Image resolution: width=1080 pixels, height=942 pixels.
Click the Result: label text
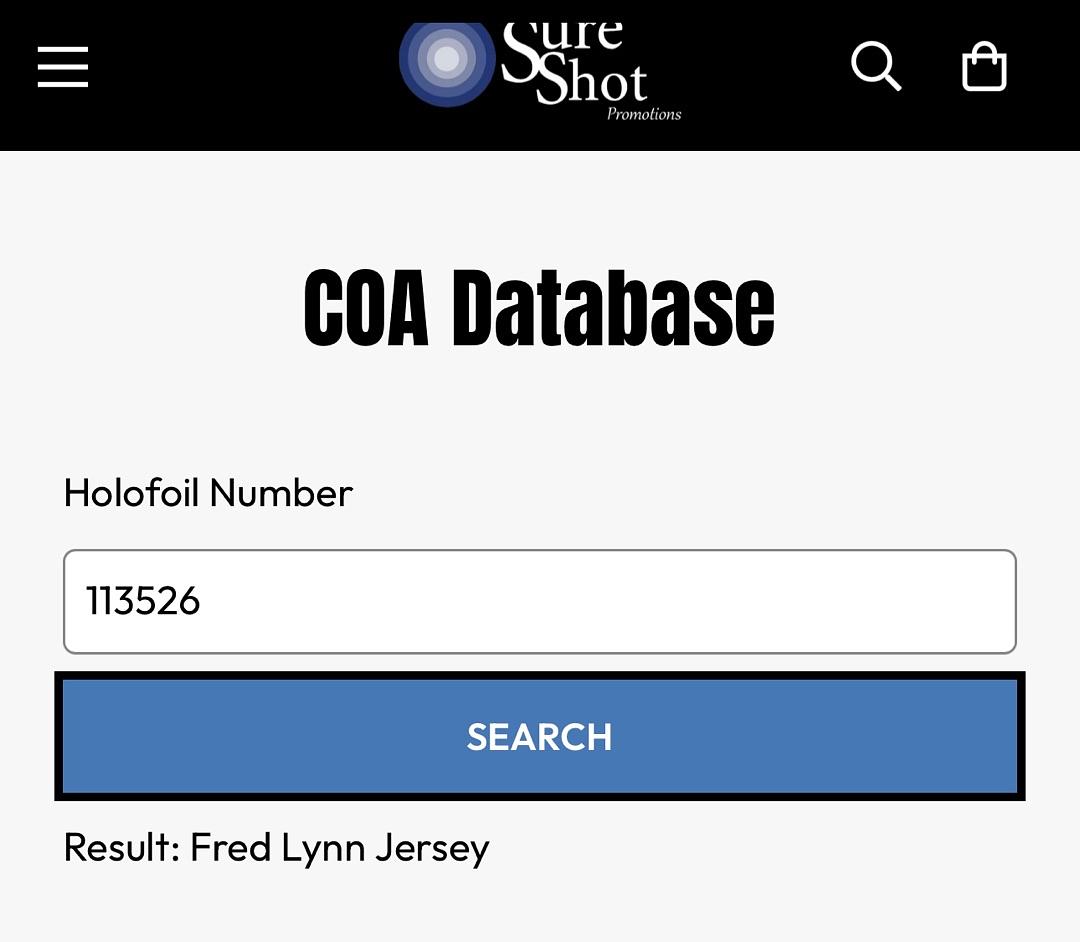[x=121, y=848]
